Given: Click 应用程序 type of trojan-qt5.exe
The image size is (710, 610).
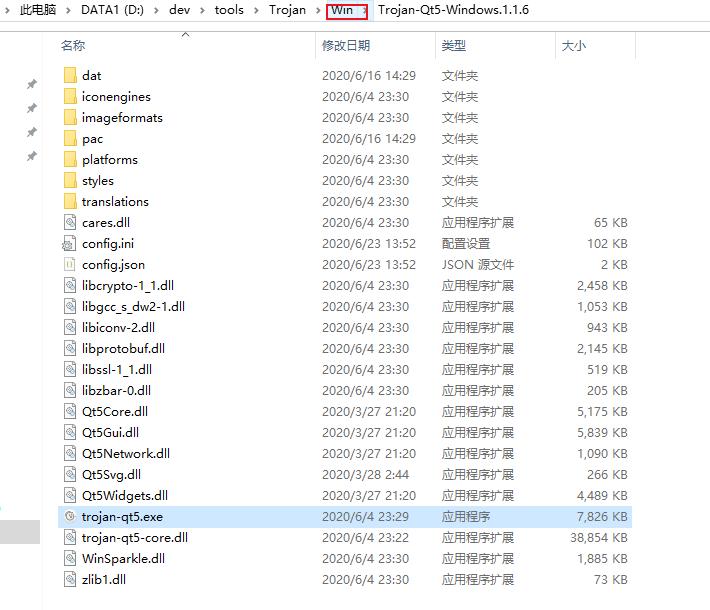Looking at the screenshot, I should tap(466, 516).
